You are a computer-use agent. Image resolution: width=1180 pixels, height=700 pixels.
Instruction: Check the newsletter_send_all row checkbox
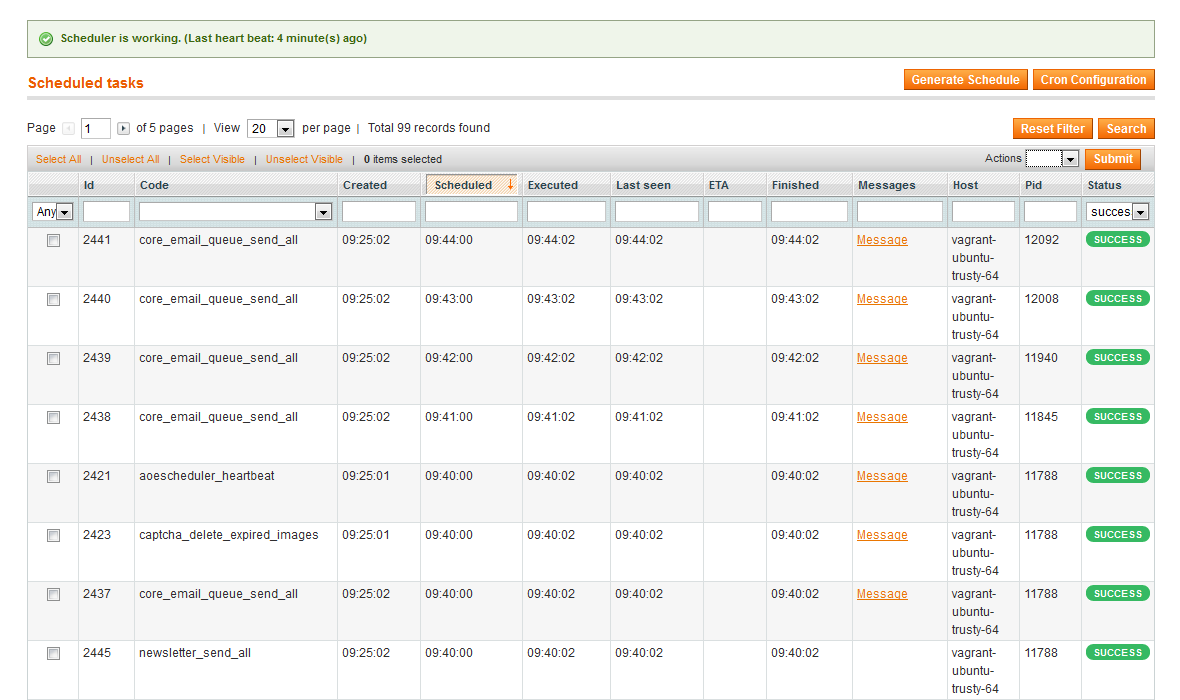coord(54,654)
